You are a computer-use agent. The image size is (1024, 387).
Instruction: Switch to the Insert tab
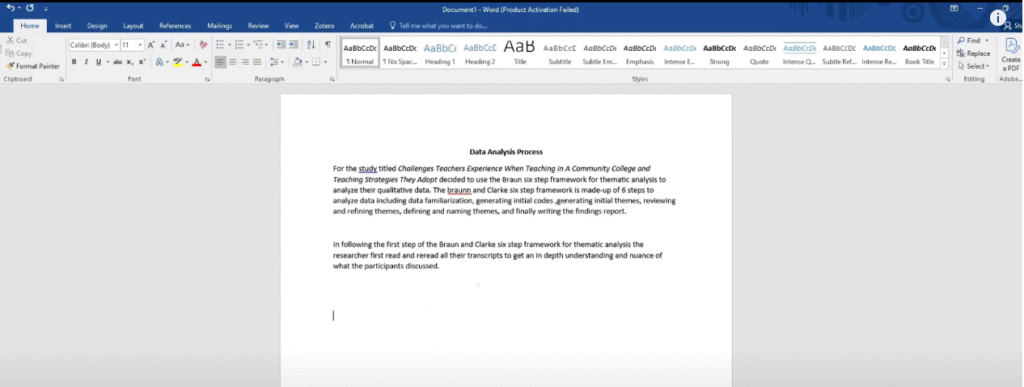click(63, 26)
